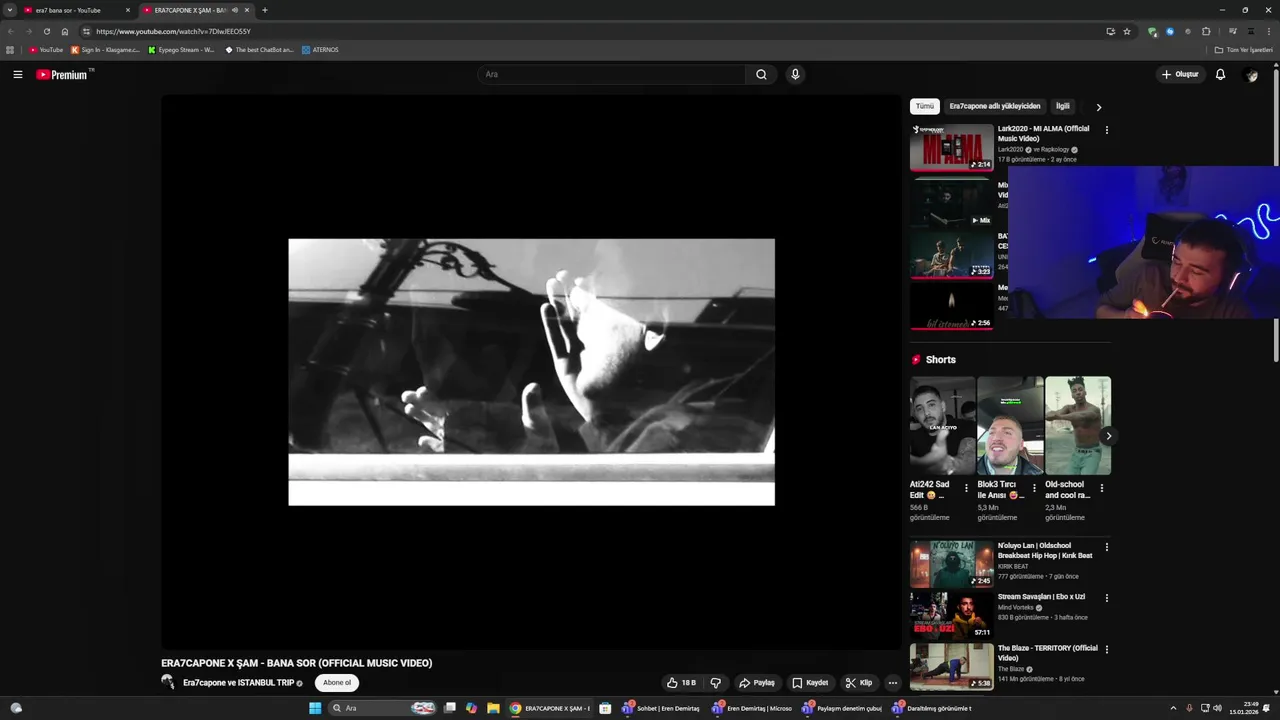Click the Oluştur create button
Image resolution: width=1280 pixels, height=720 pixels.
(1180, 74)
